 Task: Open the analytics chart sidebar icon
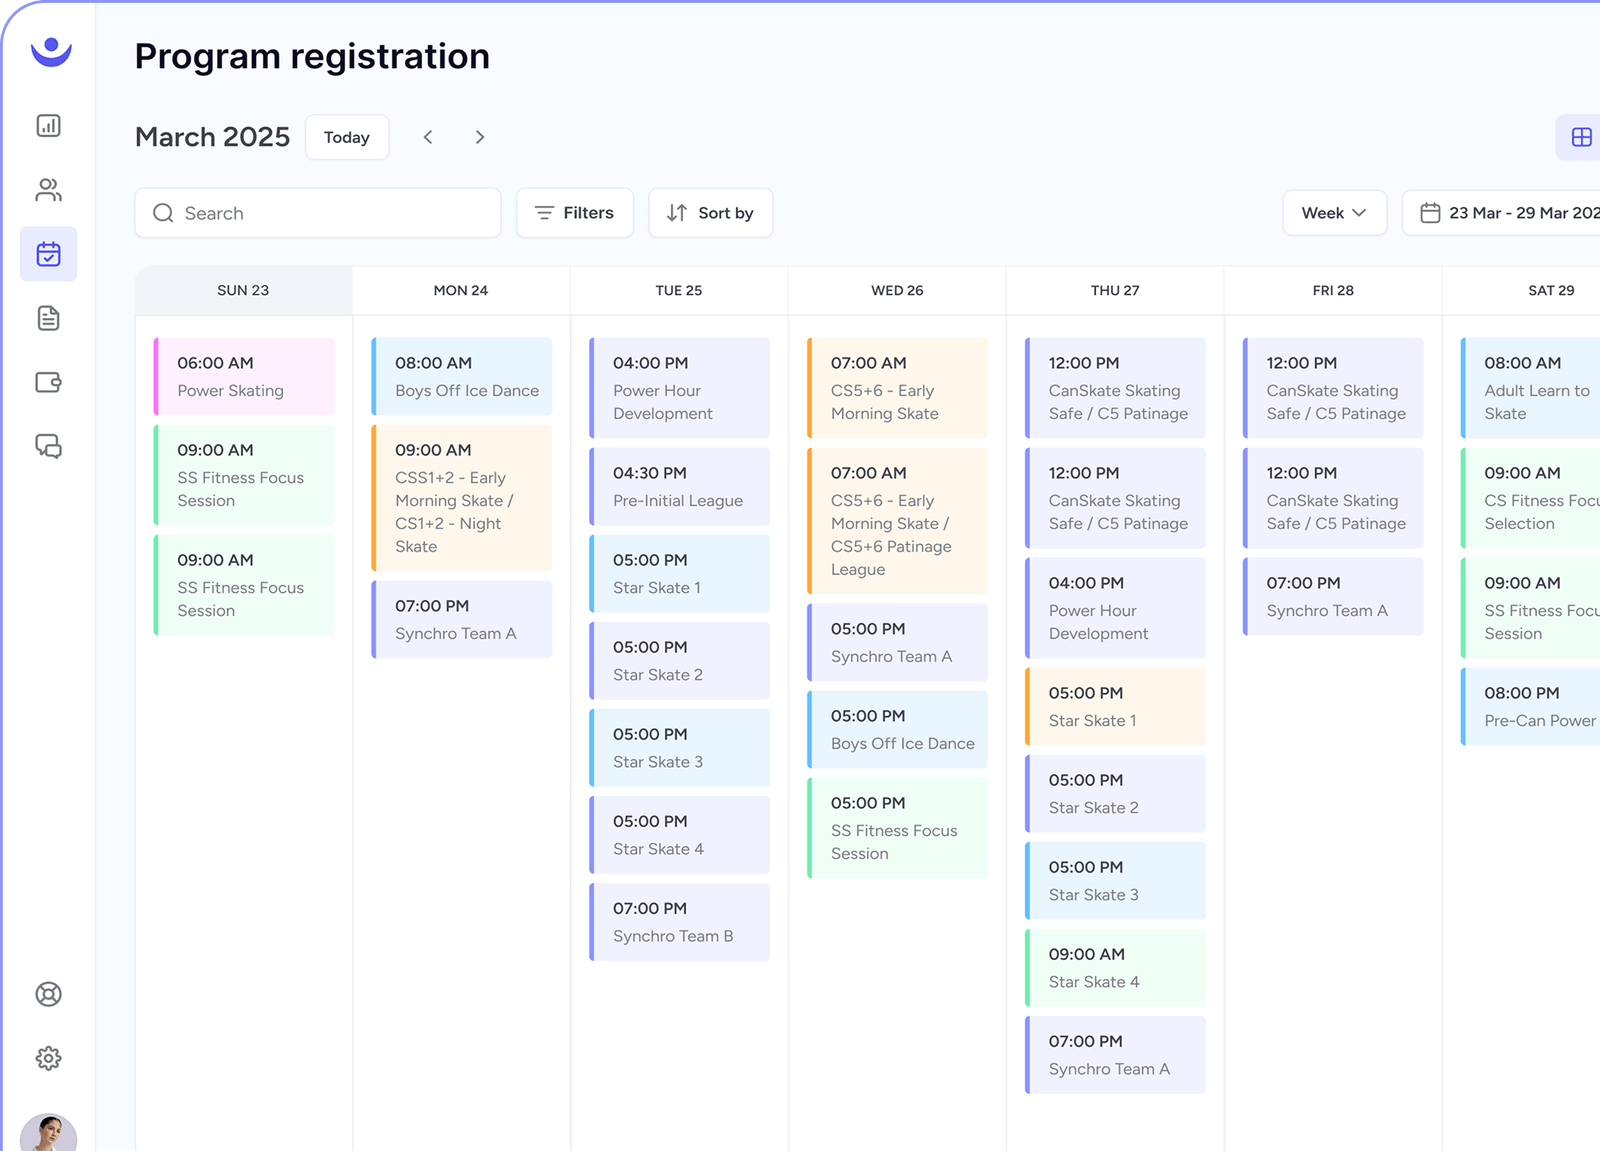click(48, 125)
